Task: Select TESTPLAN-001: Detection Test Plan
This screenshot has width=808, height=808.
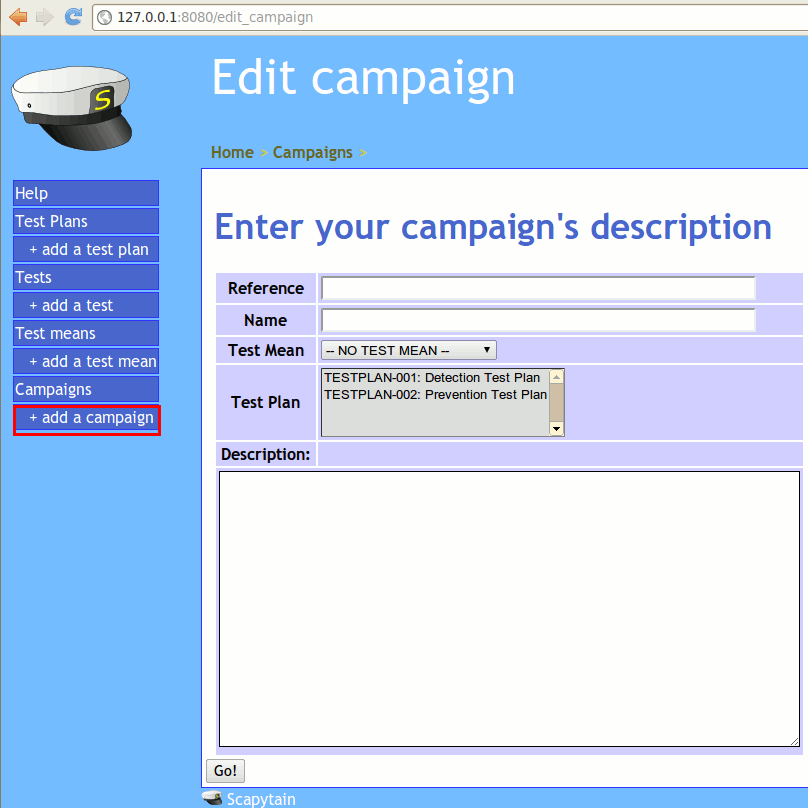Action: click(x=432, y=378)
